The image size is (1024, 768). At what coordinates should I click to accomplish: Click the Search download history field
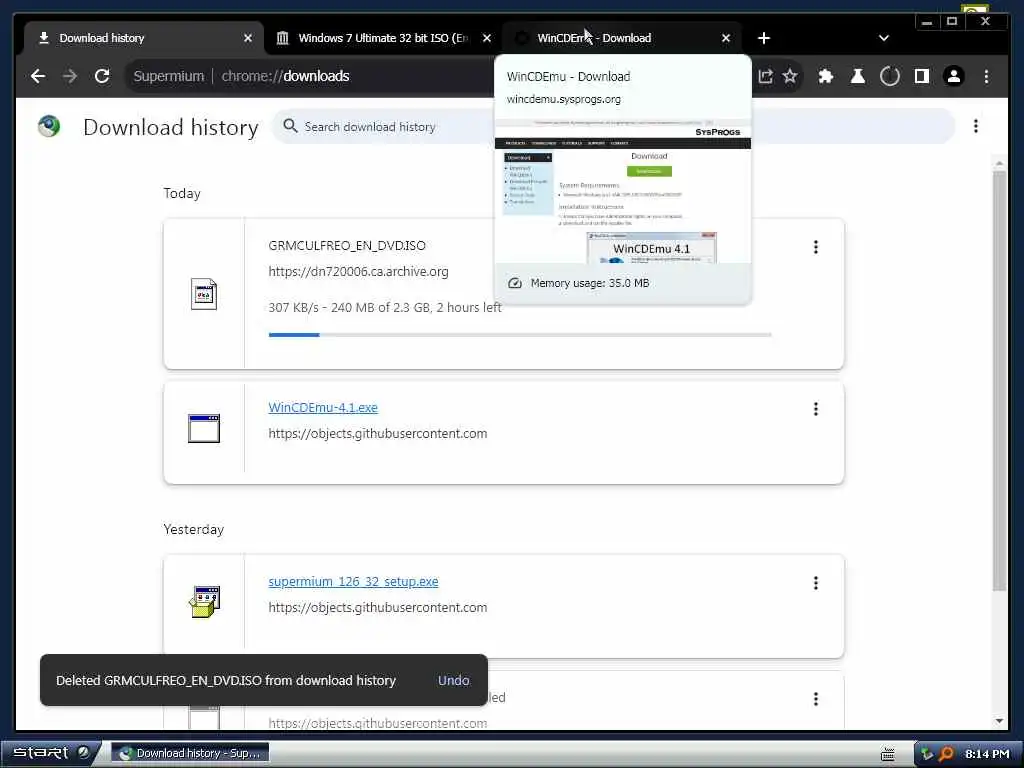614,126
